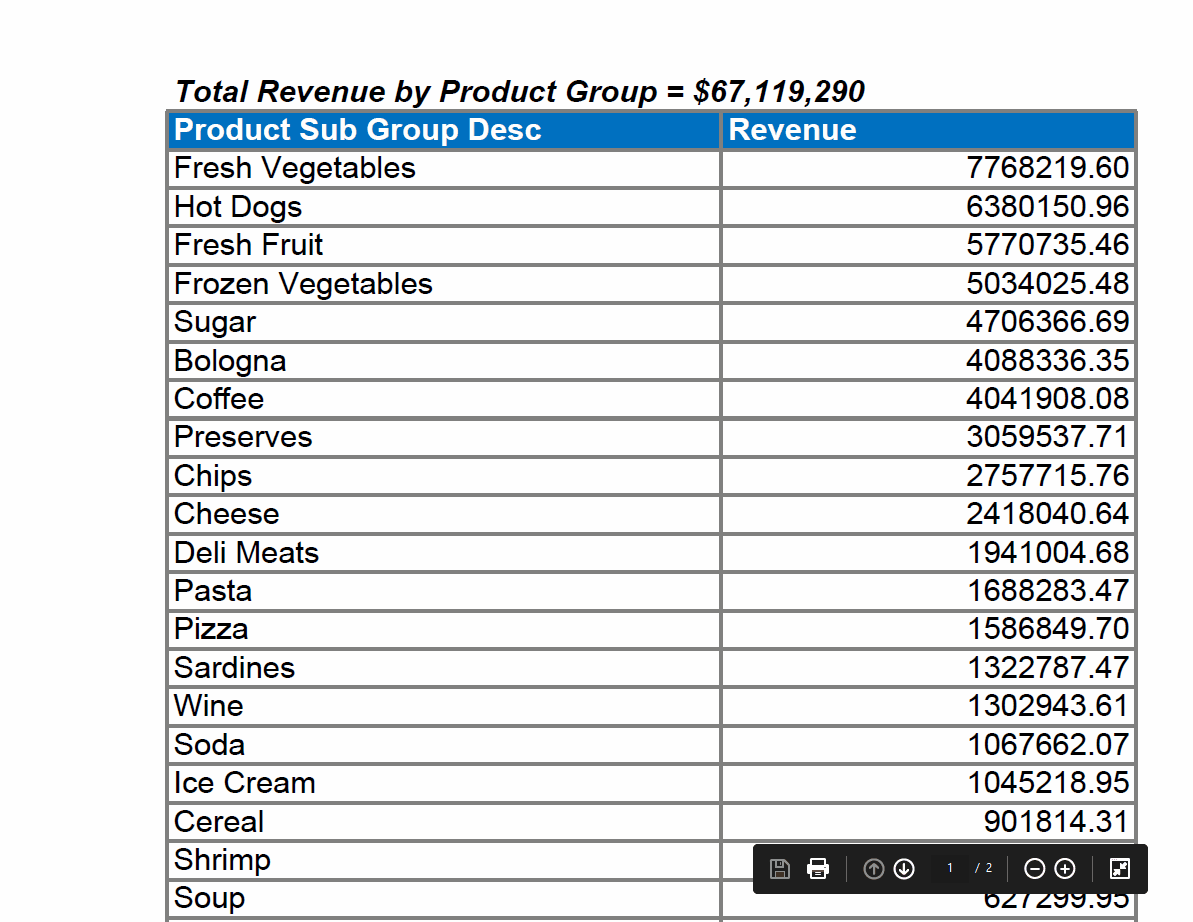Viewport: 1193px width, 922px height.
Task: Click the 'Hot Dogs' cell
Action: (x=237, y=207)
